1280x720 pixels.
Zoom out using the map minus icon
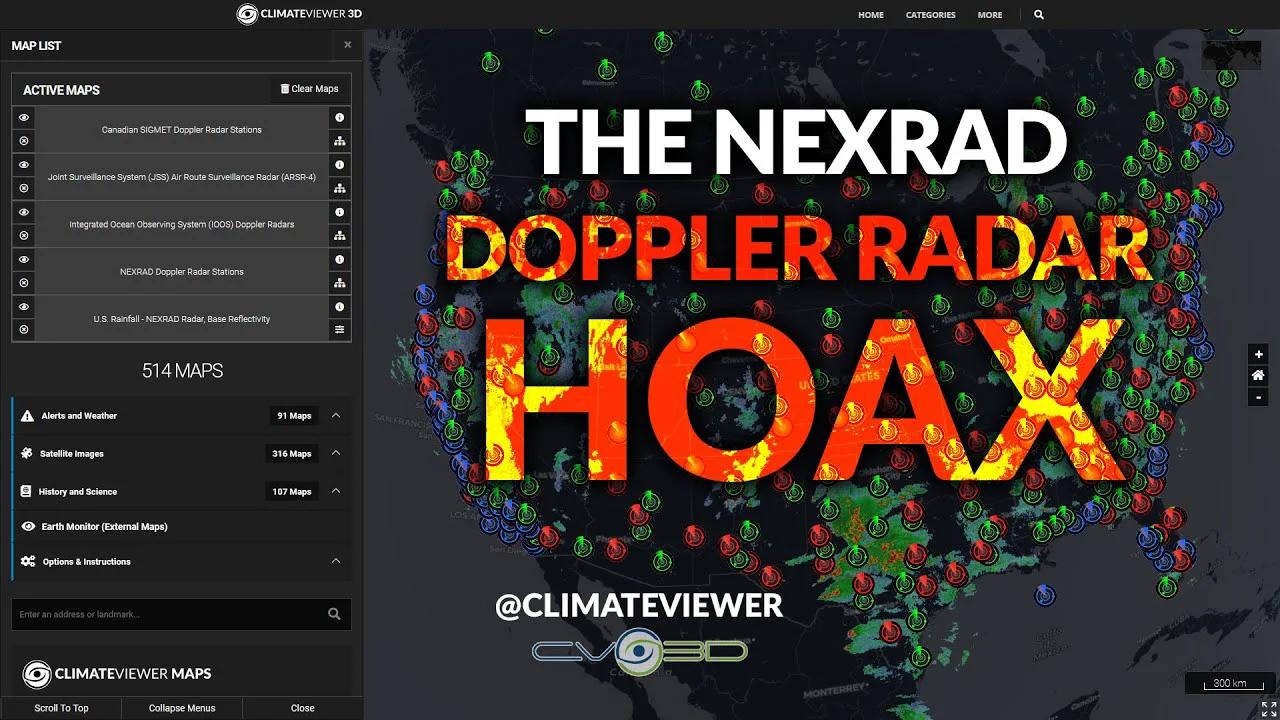1258,396
